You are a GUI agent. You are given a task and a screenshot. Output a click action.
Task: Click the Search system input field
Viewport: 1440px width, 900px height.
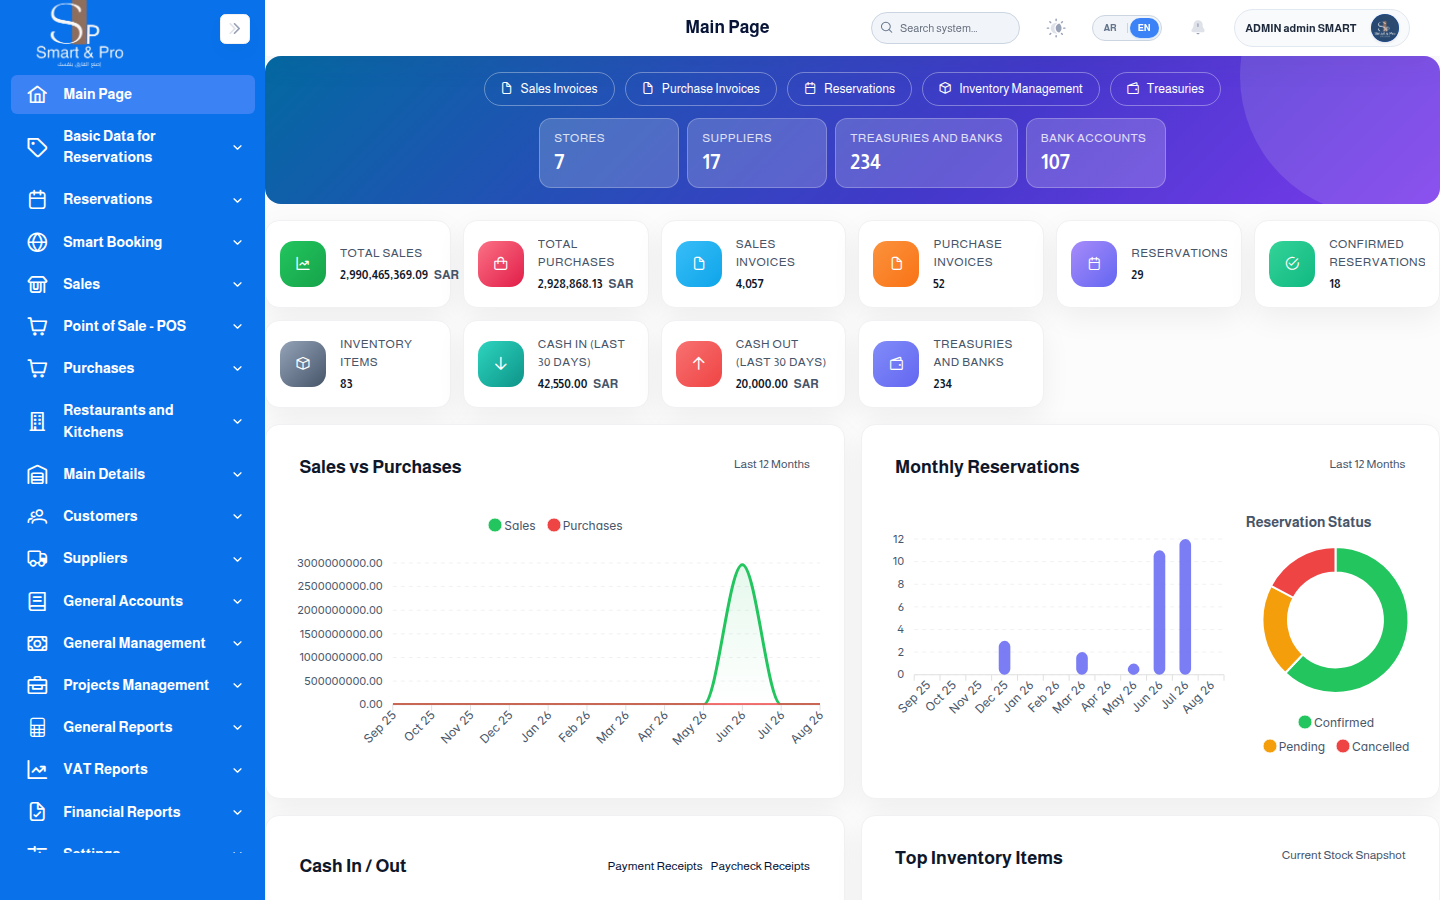pyautogui.click(x=945, y=28)
